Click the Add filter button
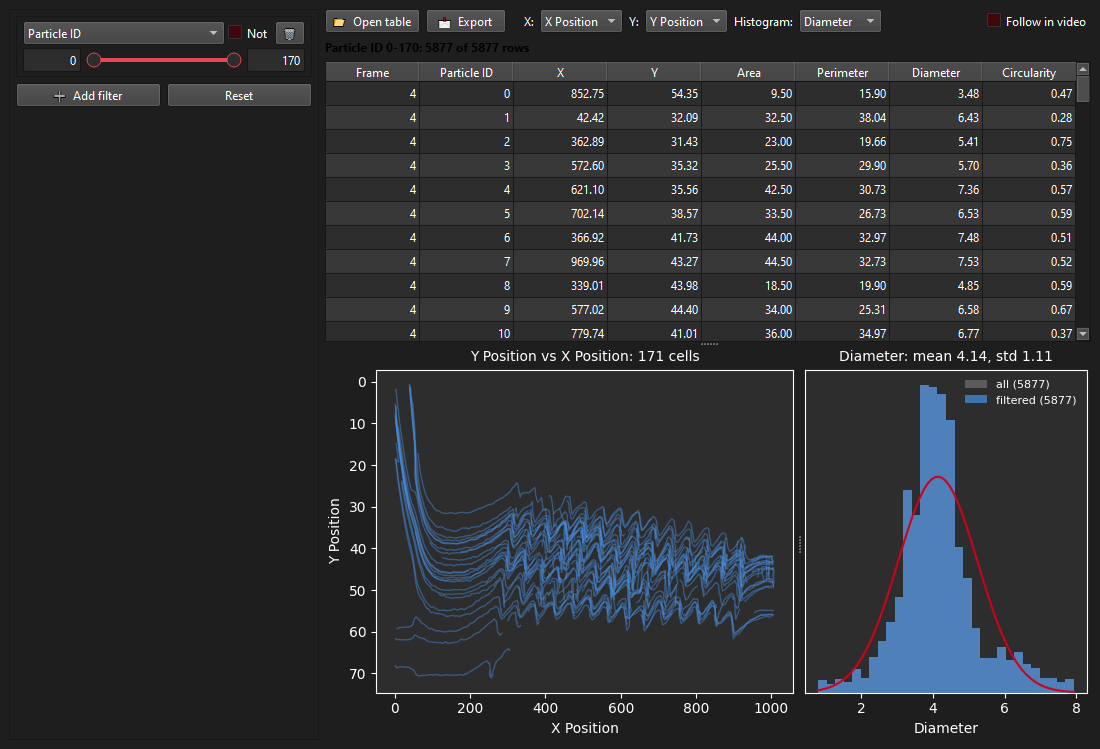This screenshot has height=749, width=1100. point(88,95)
